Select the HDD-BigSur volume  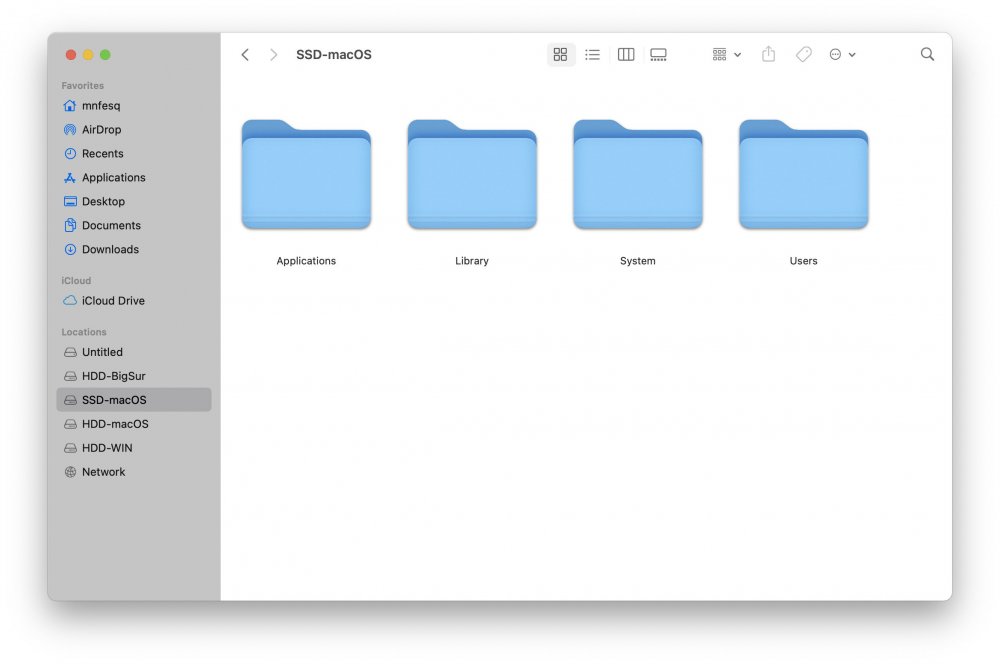tap(134, 376)
